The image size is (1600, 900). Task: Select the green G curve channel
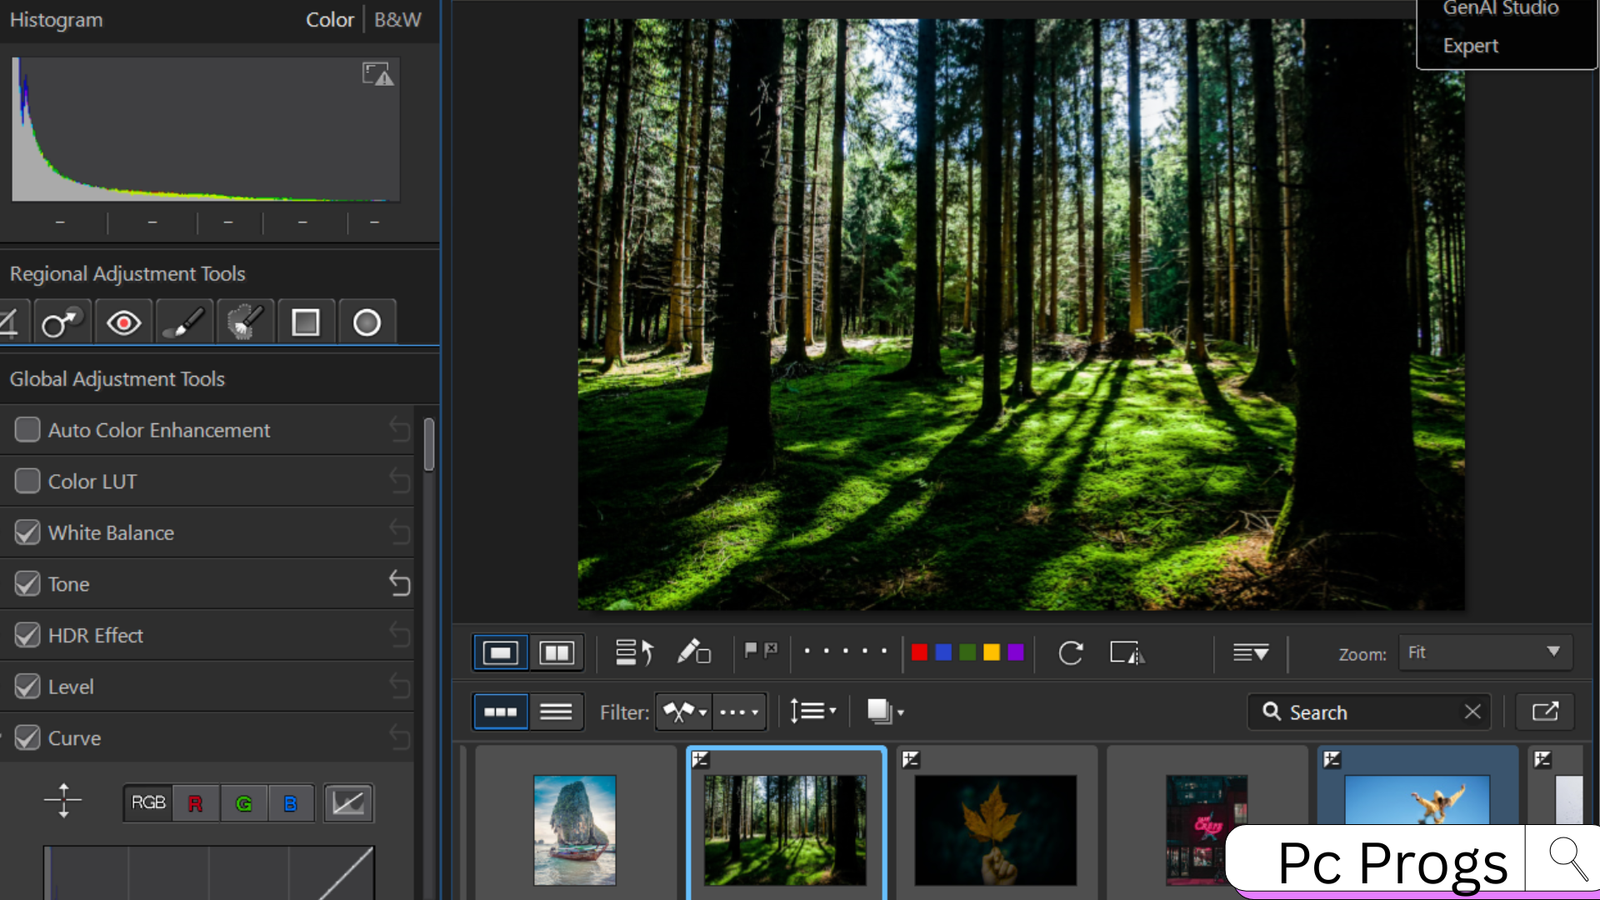[243, 802]
